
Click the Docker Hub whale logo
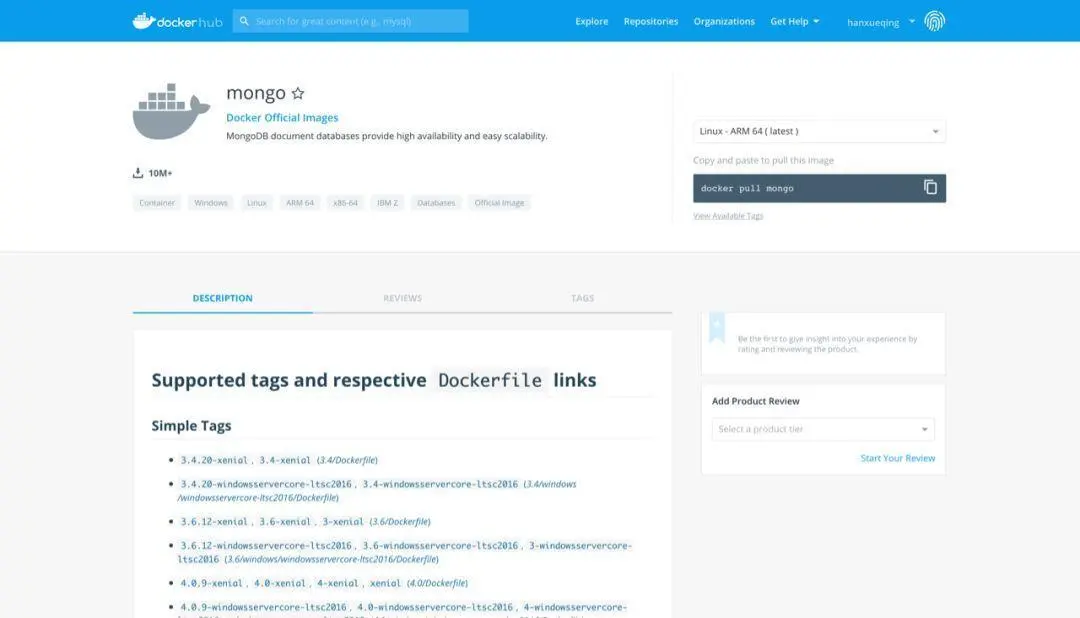[177, 21]
